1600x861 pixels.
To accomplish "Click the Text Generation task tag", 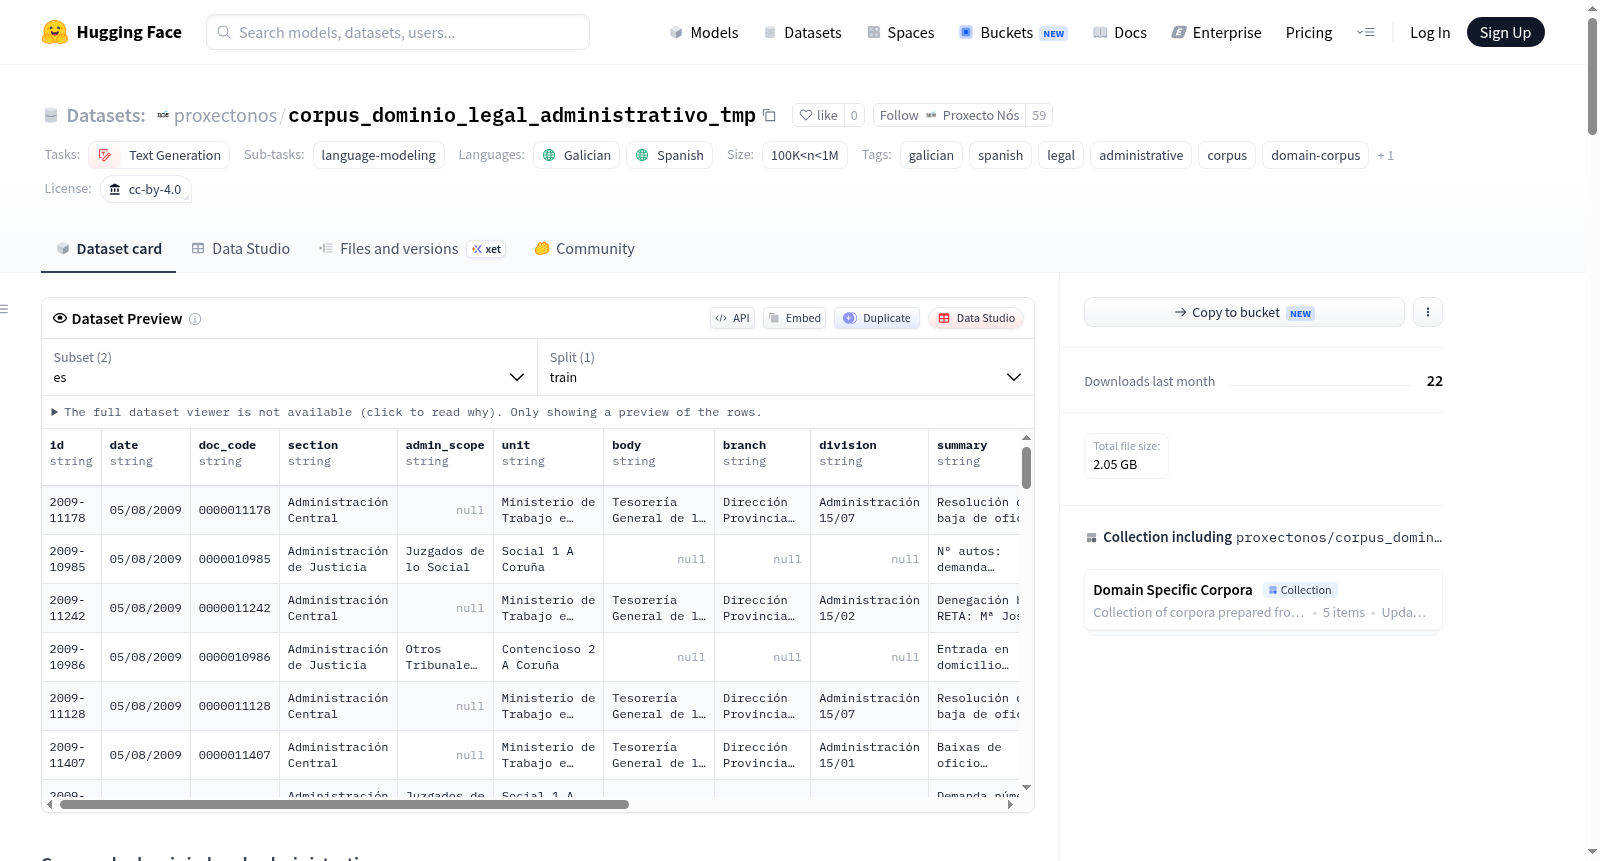I will coord(160,155).
